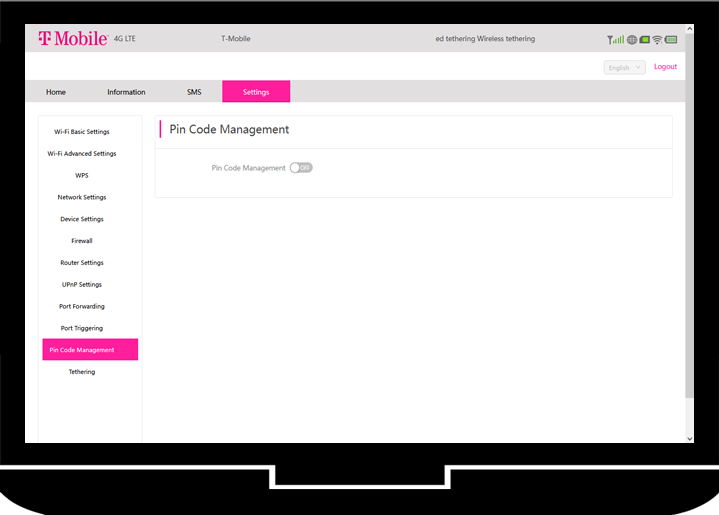719x515 pixels.
Task: Click the Logout link
Action: pos(665,67)
